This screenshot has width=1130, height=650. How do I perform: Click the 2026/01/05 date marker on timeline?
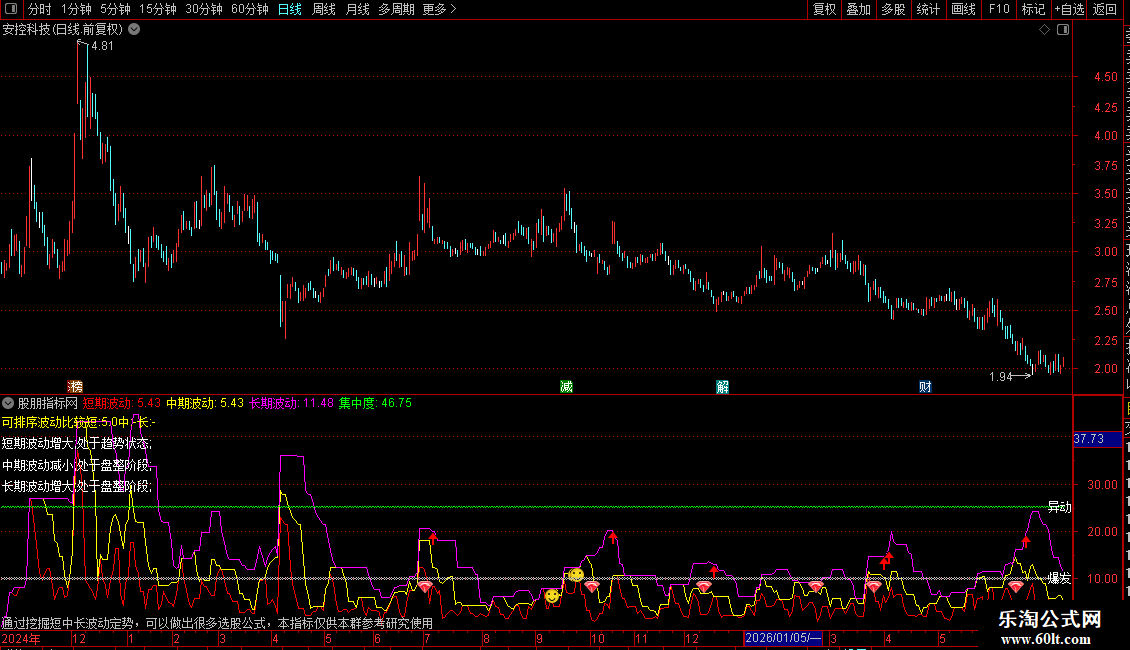pos(783,638)
